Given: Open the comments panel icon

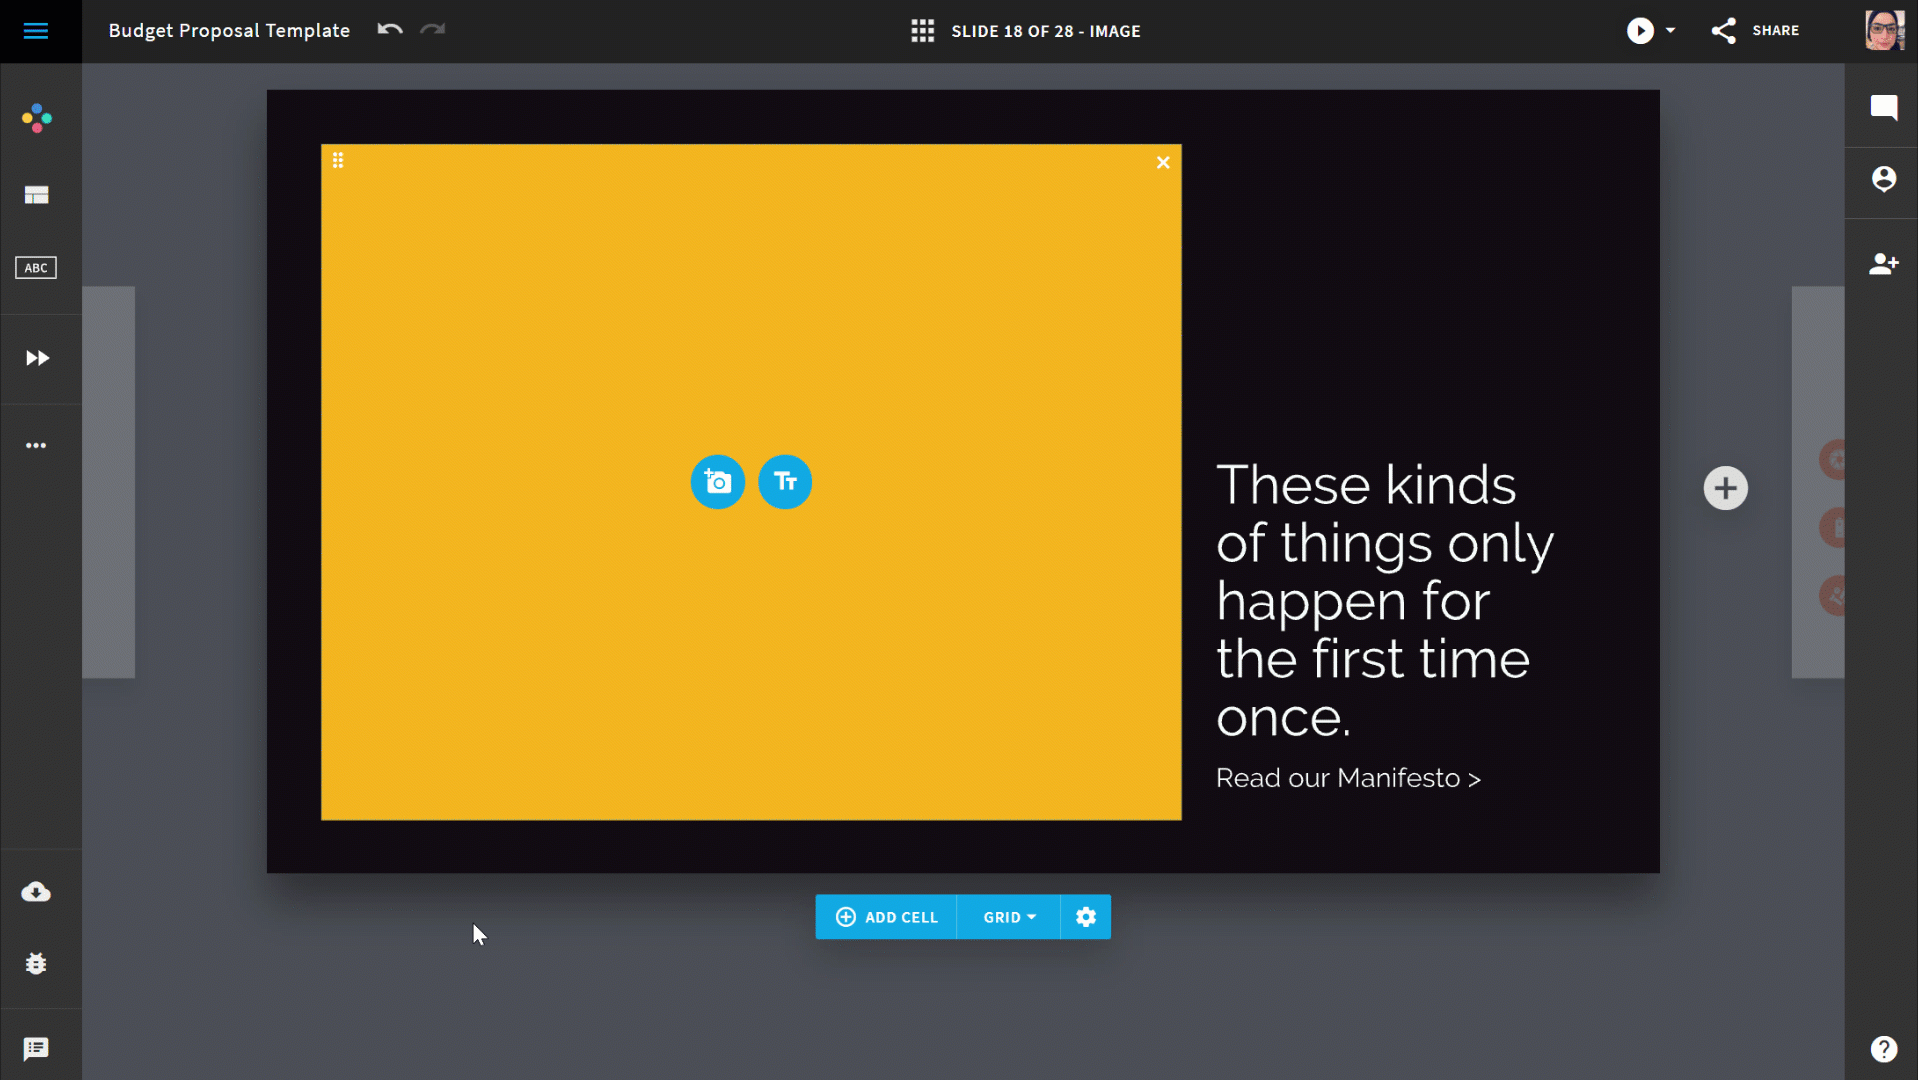Looking at the screenshot, I should coord(1884,107).
